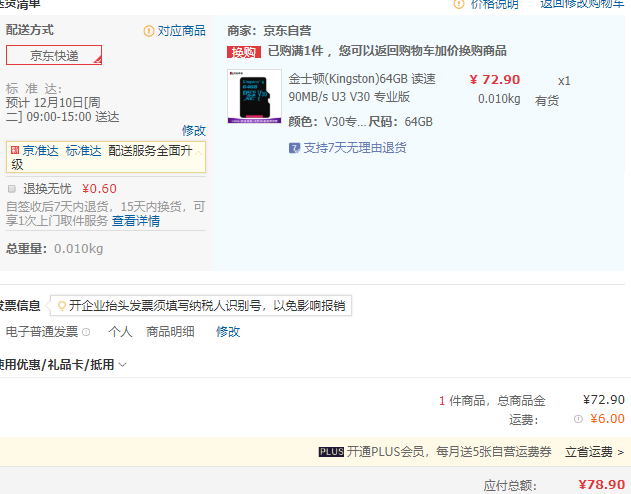Viewport: 631px width, 494px height.
Task: Click the 商品明细 invoice content text
Action: (x=170, y=331)
